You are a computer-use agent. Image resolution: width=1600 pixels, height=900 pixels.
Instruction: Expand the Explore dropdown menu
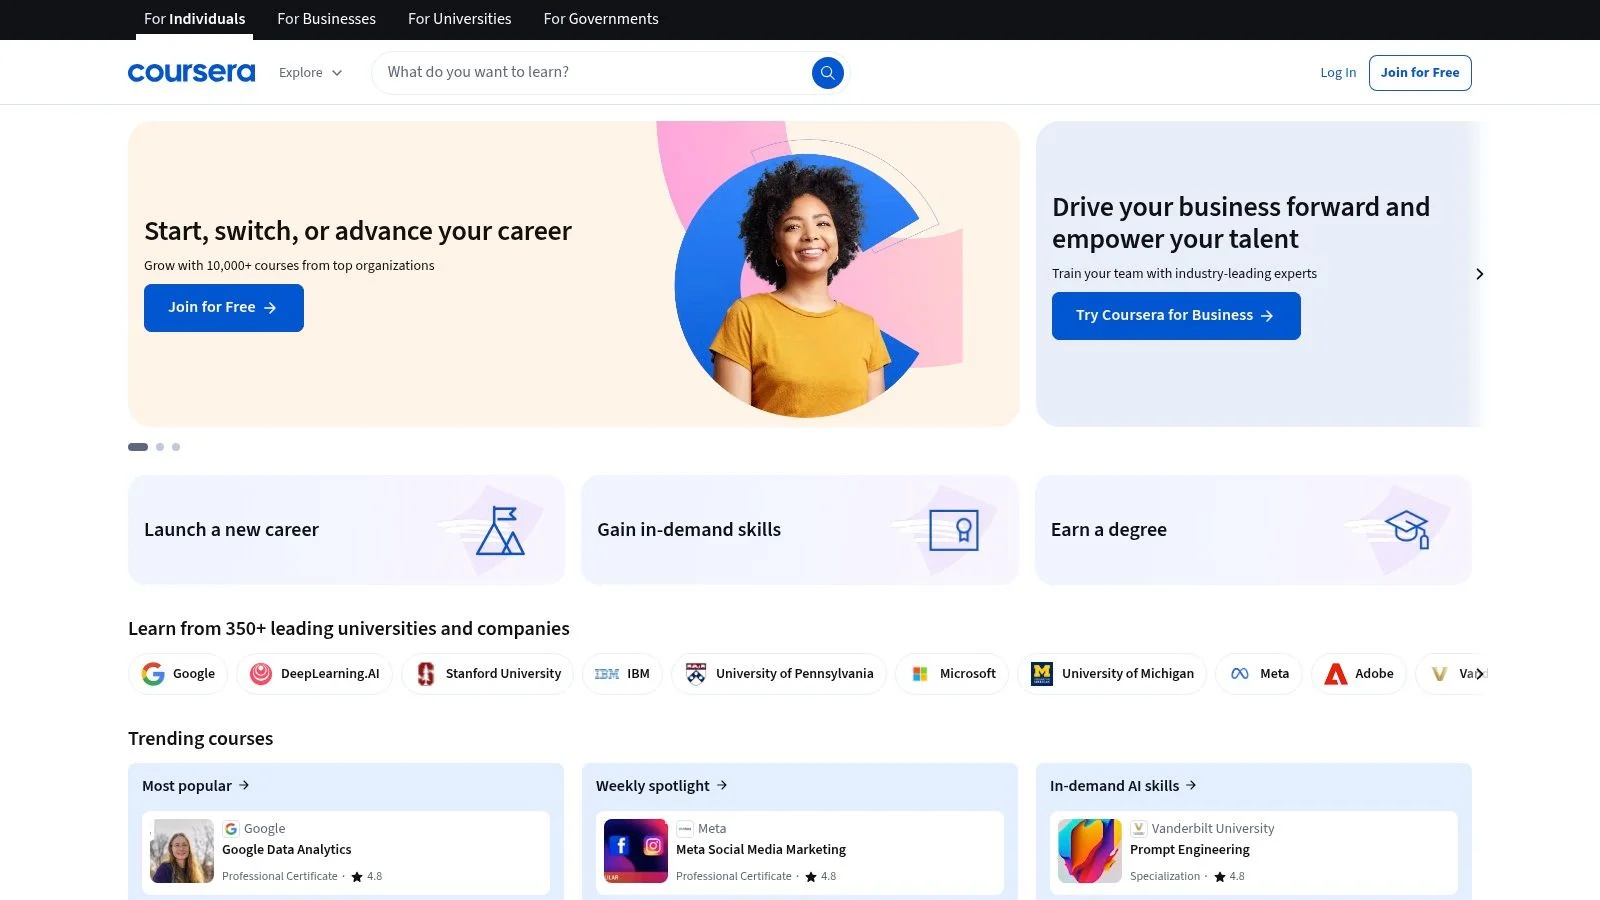(x=311, y=73)
